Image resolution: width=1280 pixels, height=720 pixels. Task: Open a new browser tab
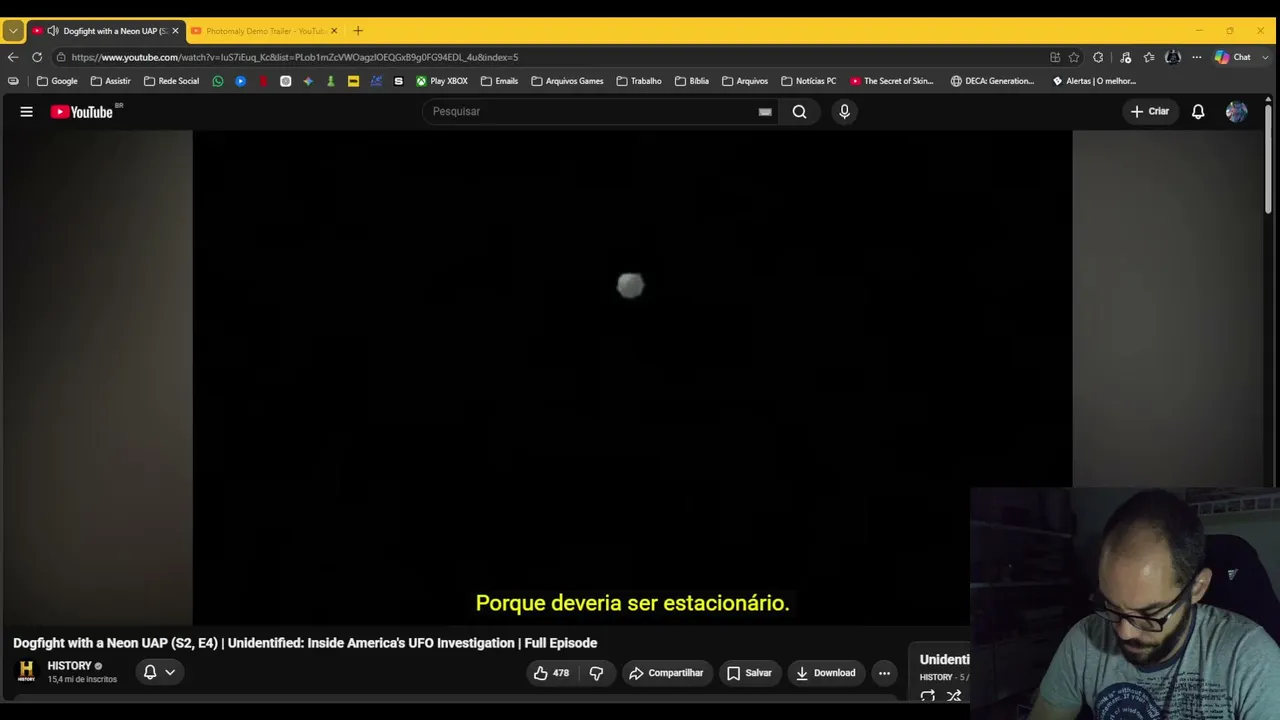tap(358, 31)
